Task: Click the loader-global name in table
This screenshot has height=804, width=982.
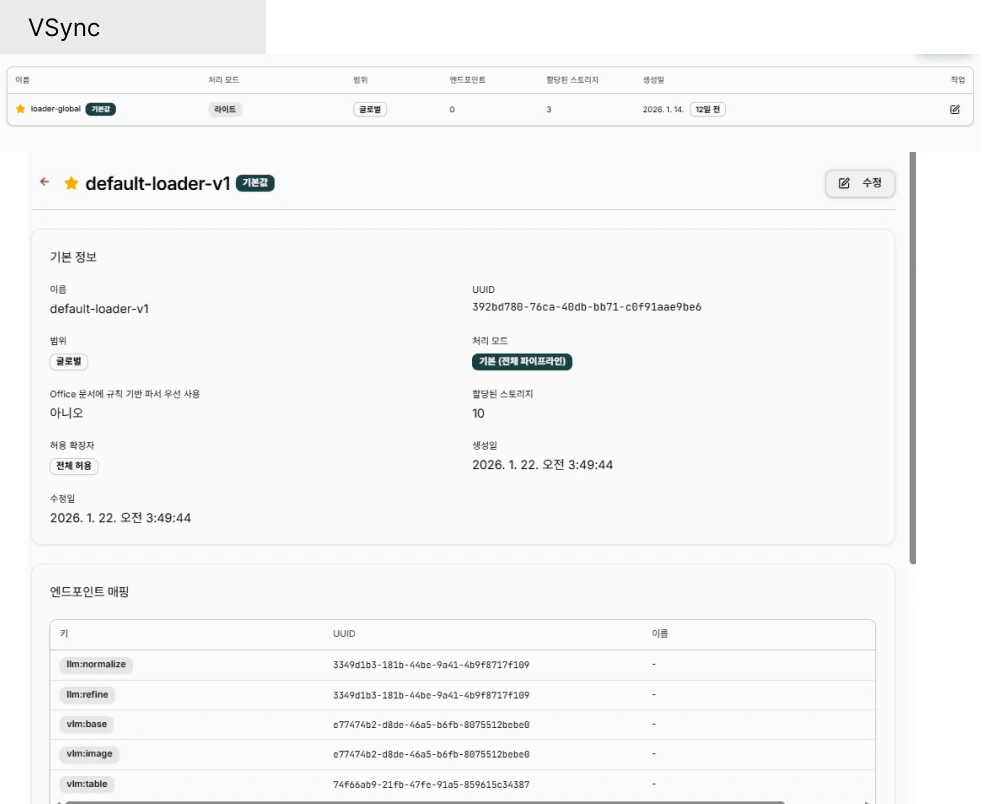Action: tap(56, 109)
